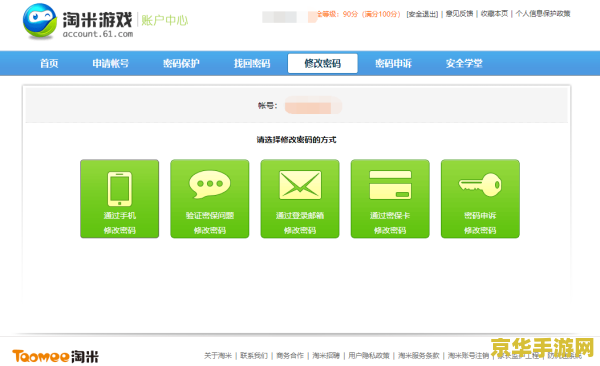Choose 通过手机 修改密码 option
Viewport: 600px width, 366px height.
(119, 199)
